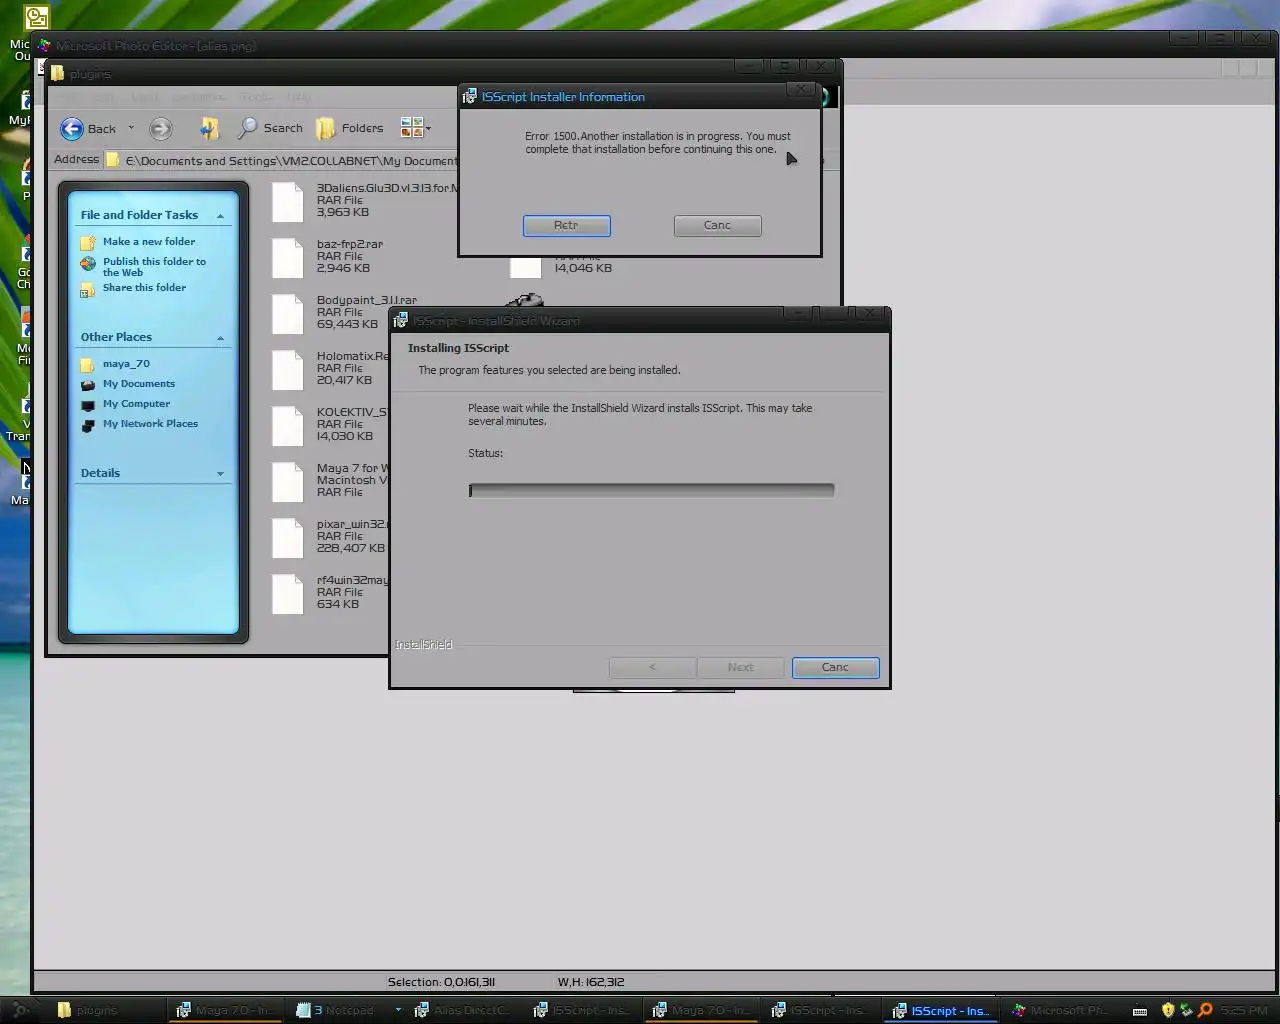The image size is (1280, 1024).
Task: Click Canc button in InstallShield Wizard
Action: pyautogui.click(x=835, y=668)
